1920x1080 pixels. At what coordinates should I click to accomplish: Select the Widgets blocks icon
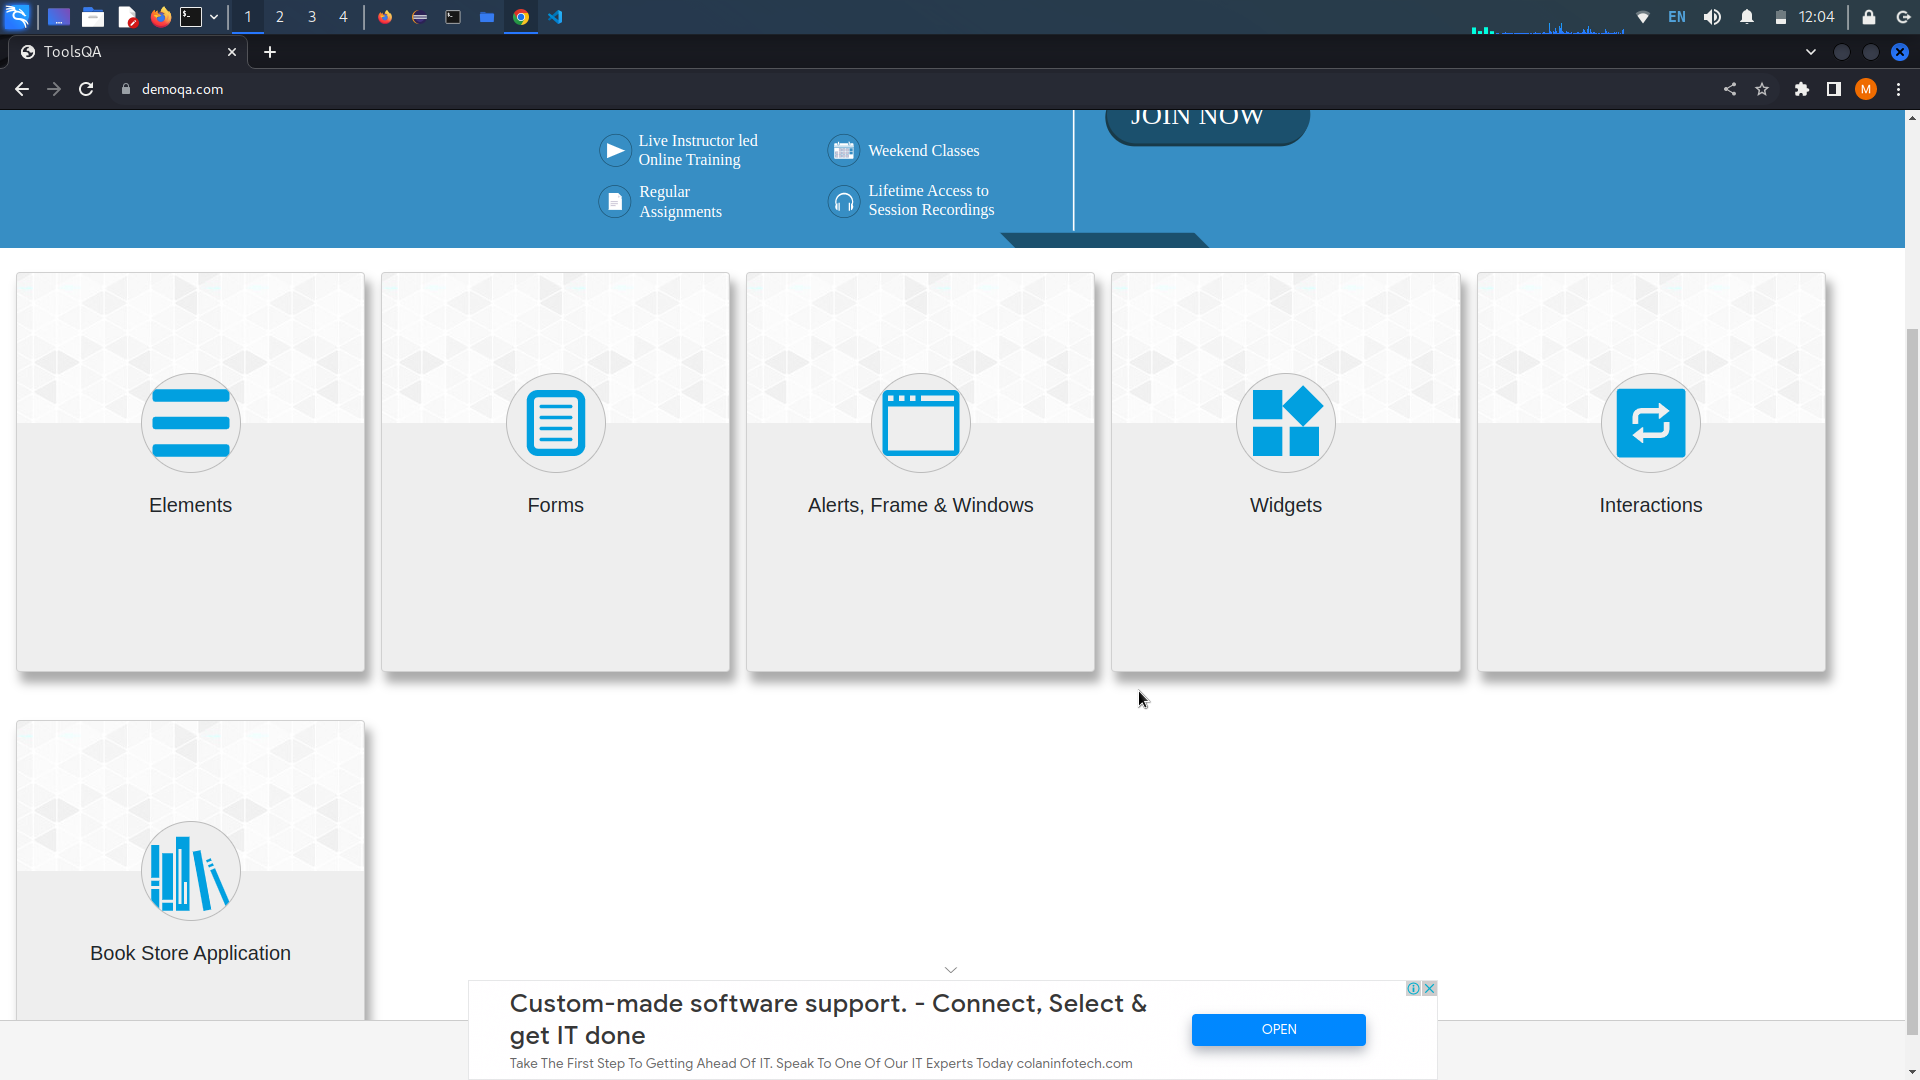tap(1285, 423)
